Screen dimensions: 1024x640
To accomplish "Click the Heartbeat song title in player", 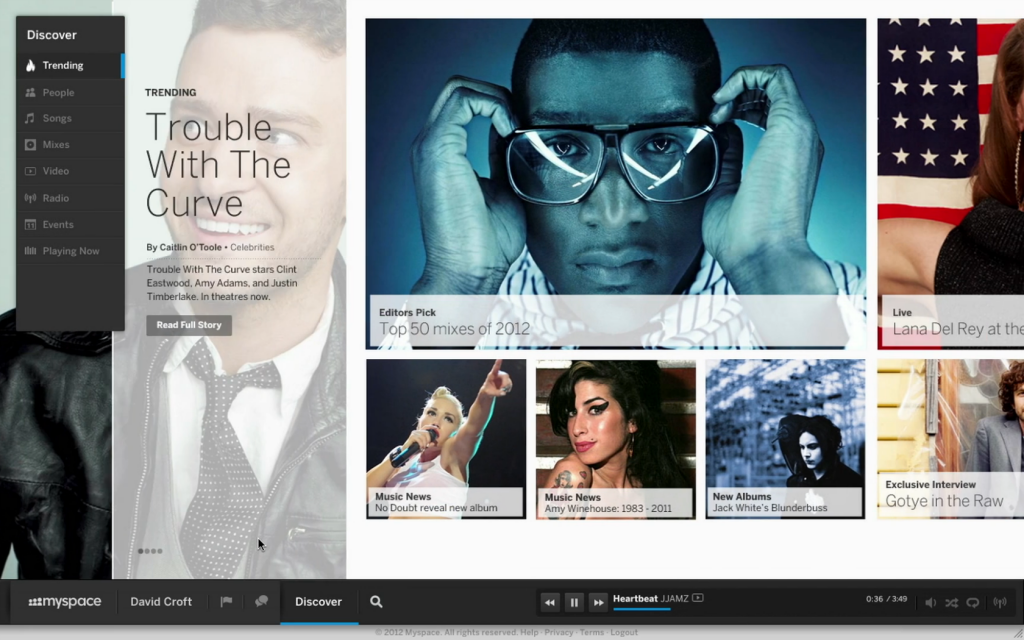I will (x=635, y=598).
